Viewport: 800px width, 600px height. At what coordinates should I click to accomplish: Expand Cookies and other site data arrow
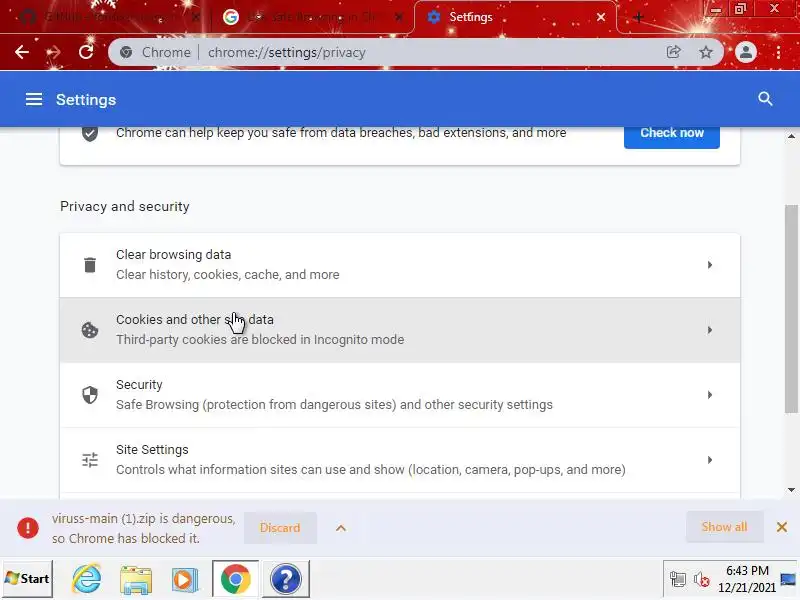click(710, 330)
